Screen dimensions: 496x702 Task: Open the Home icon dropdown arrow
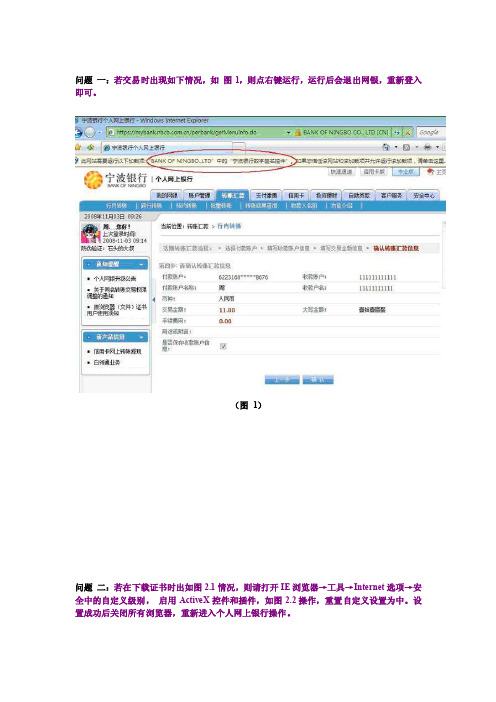[396, 147]
